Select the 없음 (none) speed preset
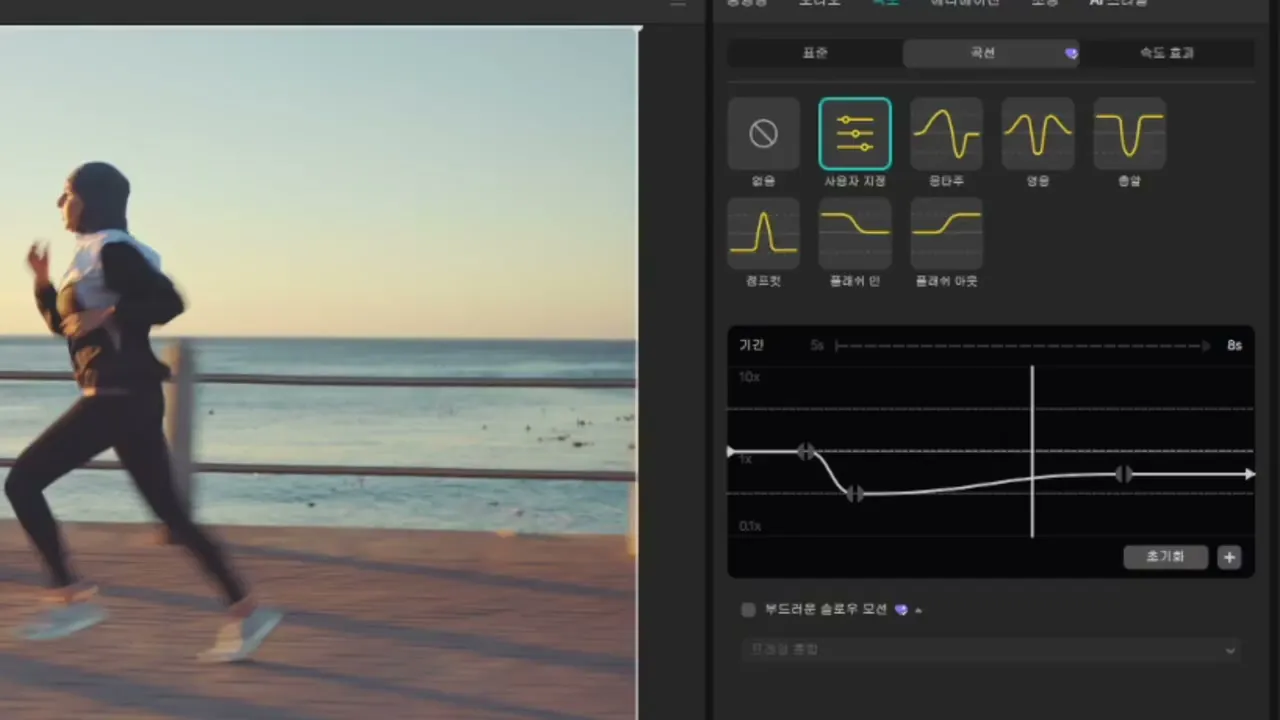The image size is (1280, 720). (763, 134)
